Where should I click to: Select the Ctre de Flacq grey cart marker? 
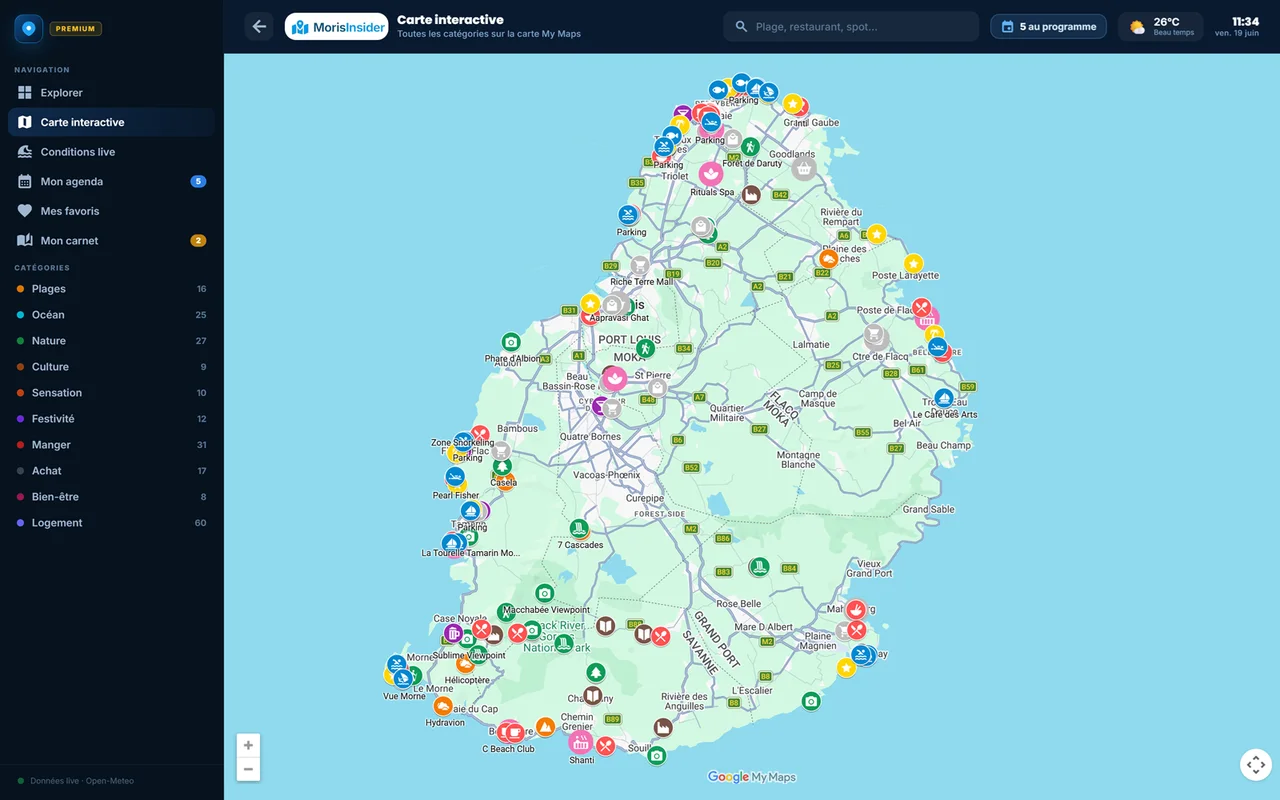click(x=875, y=337)
